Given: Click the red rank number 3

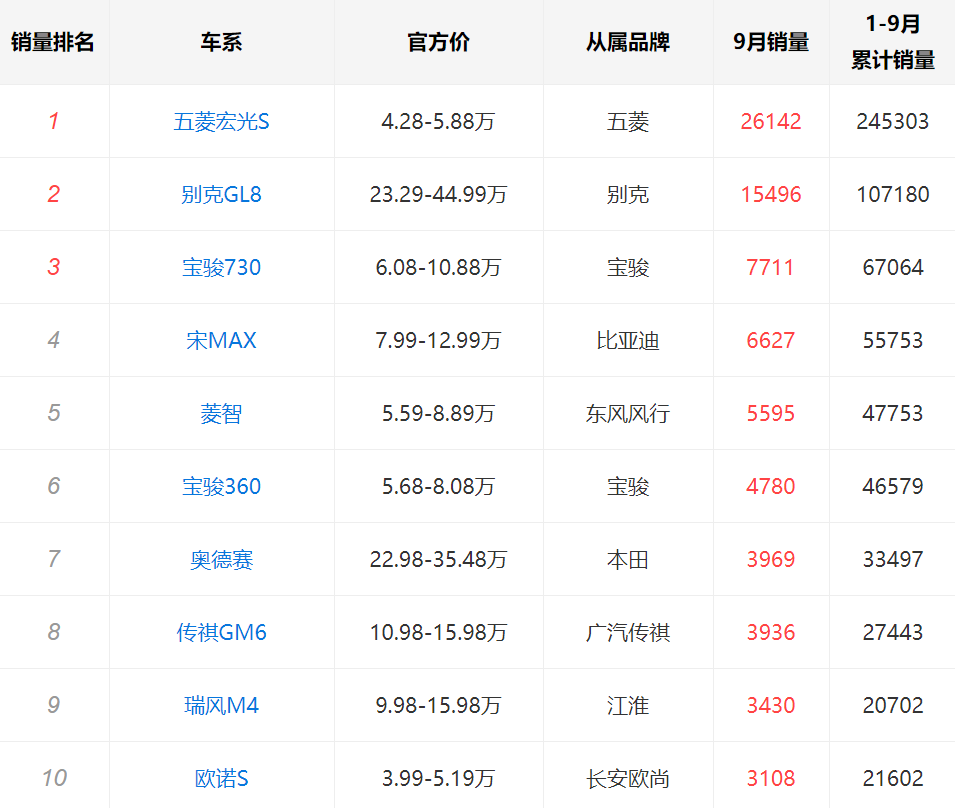Looking at the screenshot, I should [54, 267].
